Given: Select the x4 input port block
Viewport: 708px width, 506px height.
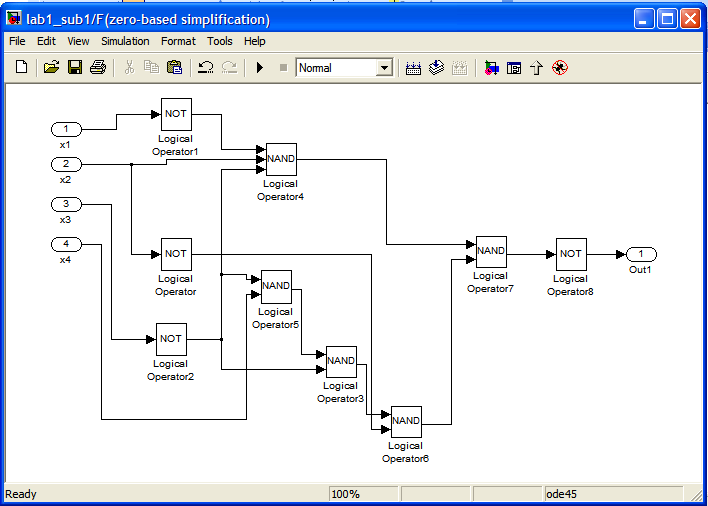Looking at the screenshot, I should [x=66, y=245].
